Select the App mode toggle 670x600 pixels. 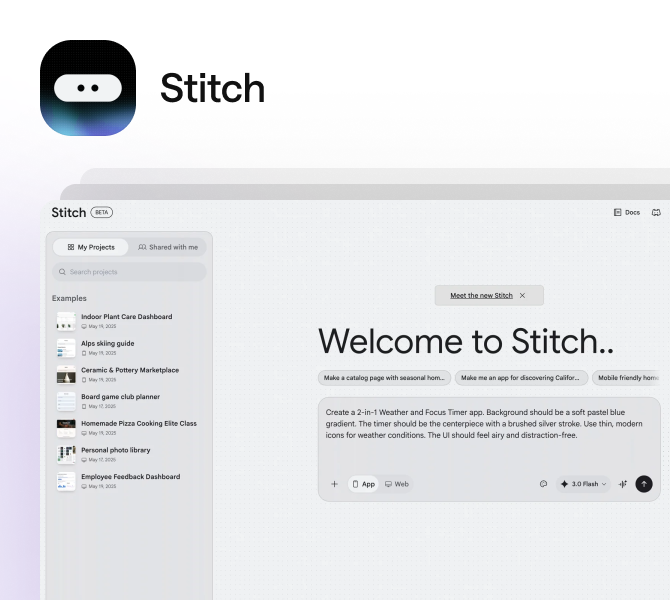pos(363,484)
